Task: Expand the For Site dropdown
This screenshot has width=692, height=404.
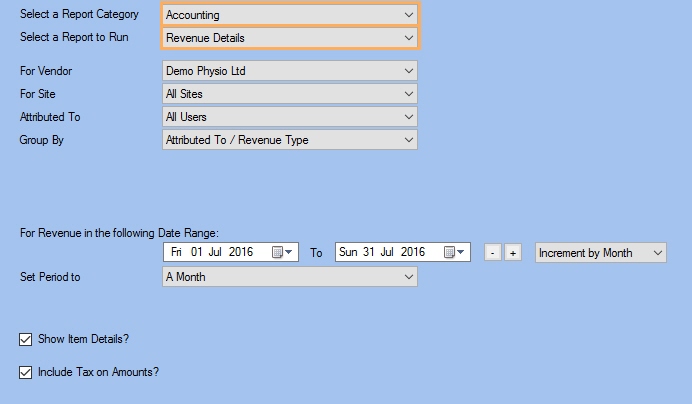Action: pos(290,94)
